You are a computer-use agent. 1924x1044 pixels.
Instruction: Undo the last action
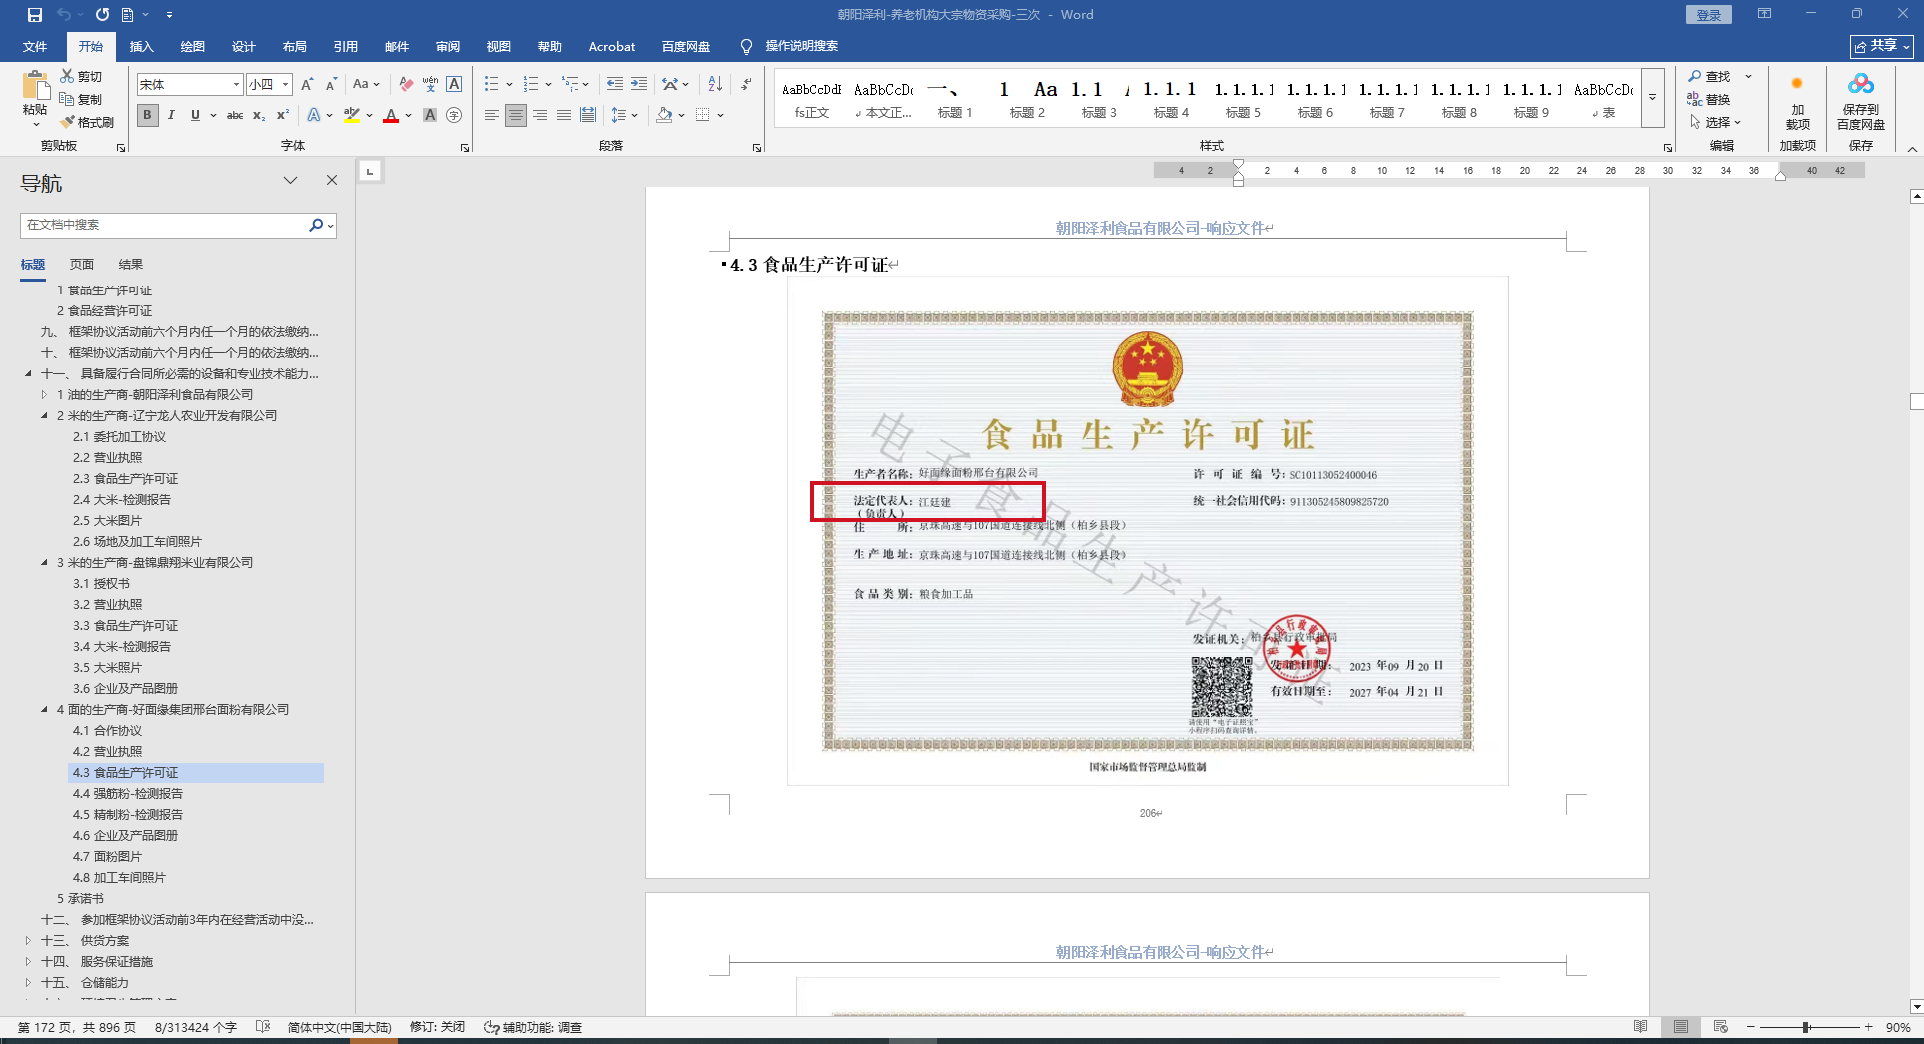click(x=64, y=15)
